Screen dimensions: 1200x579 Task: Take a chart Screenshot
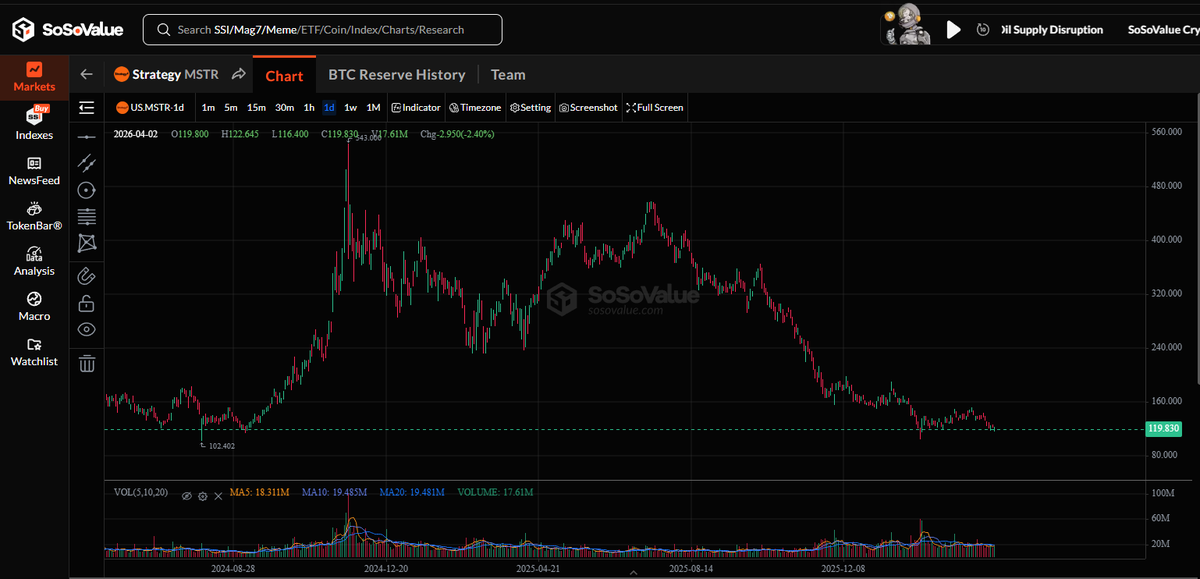point(588,107)
